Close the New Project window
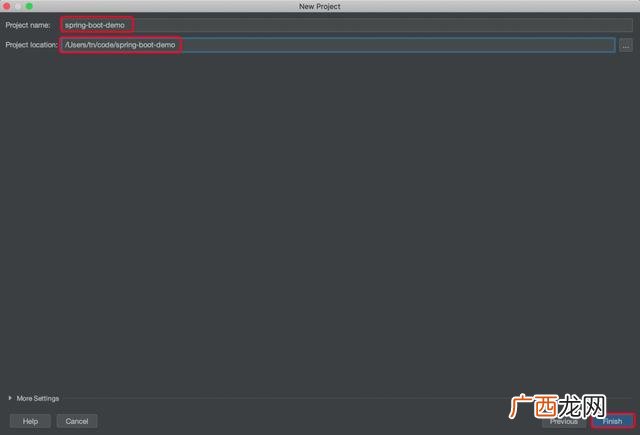The width and height of the screenshot is (640, 435). 7,6
